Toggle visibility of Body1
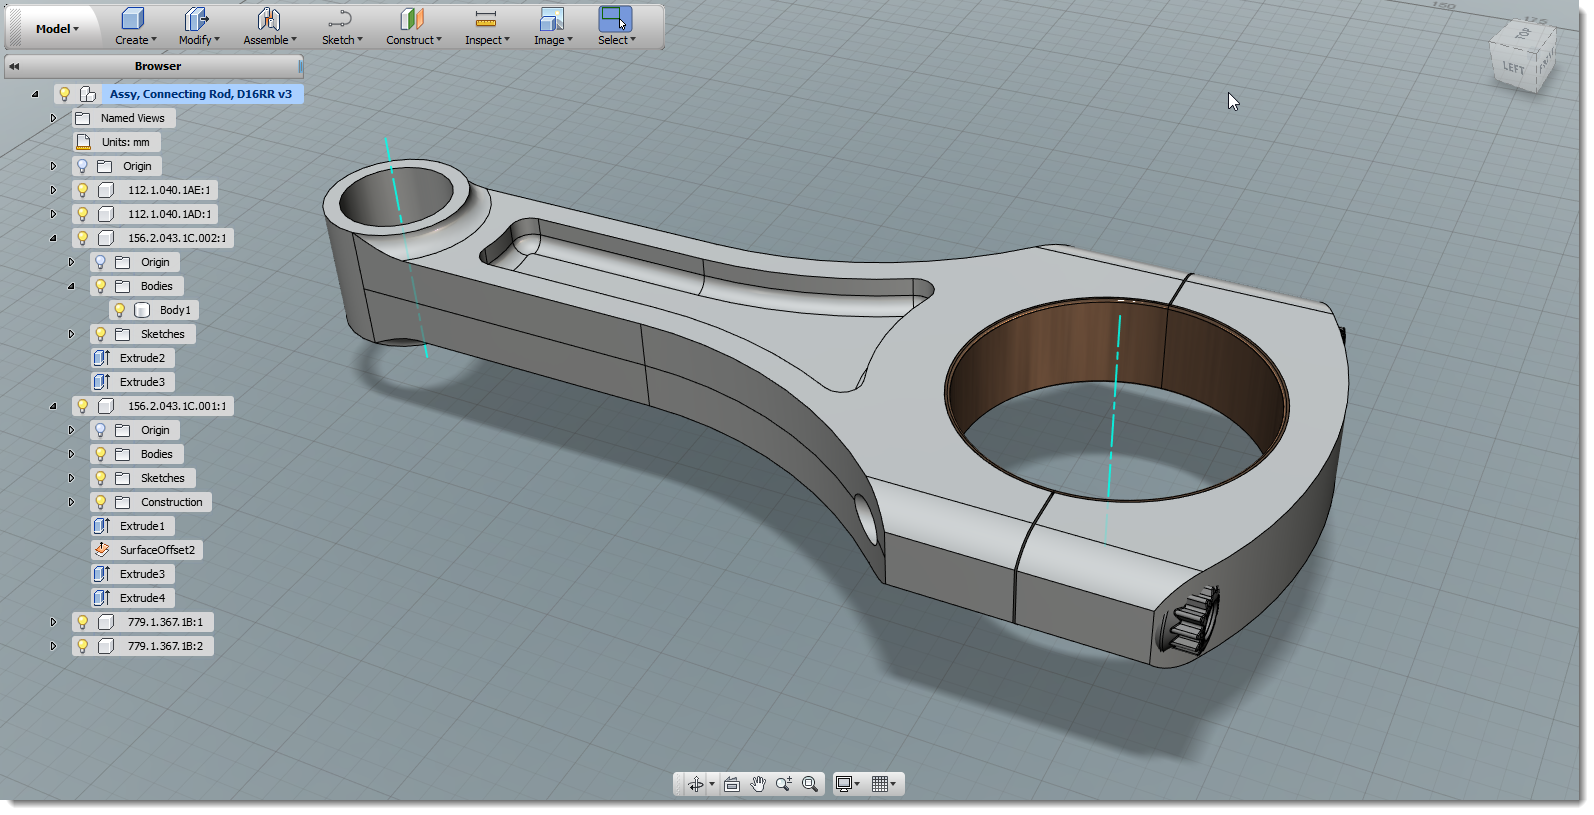 point(119,310)
